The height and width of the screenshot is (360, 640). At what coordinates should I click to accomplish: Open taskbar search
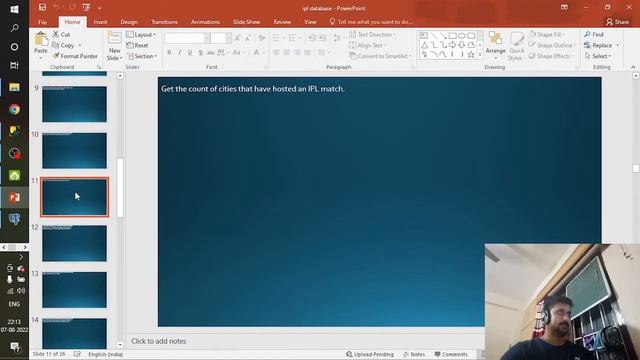14,28
